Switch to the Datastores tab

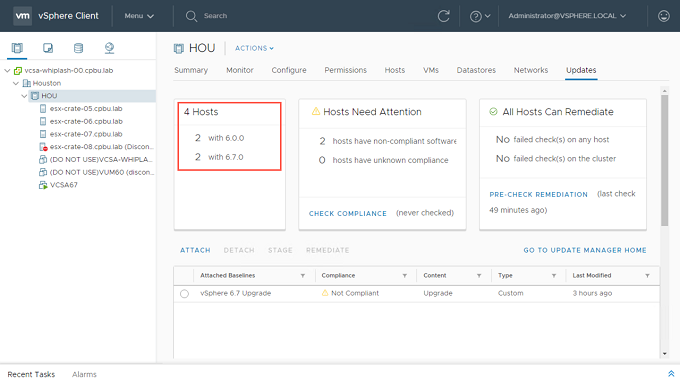(x=476, y=70)
